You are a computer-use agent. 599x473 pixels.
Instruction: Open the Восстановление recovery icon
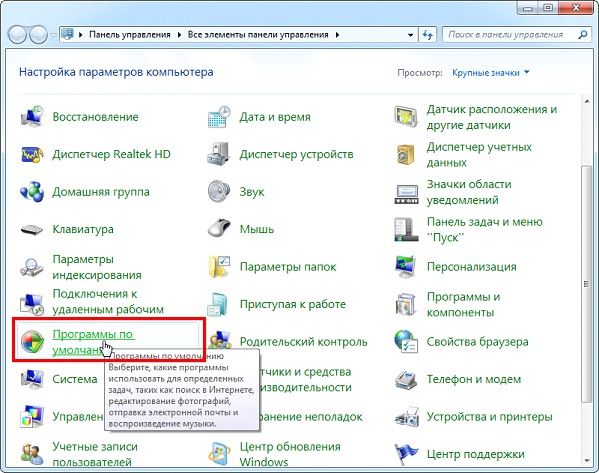click(x=32, y=117)
